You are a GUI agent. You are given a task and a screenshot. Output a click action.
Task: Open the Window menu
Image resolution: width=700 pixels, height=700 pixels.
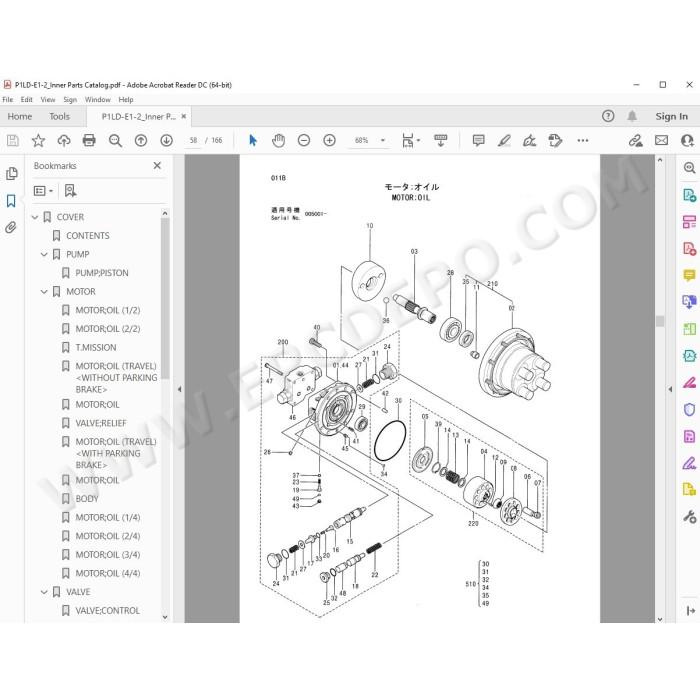click(x=97, y=100)
